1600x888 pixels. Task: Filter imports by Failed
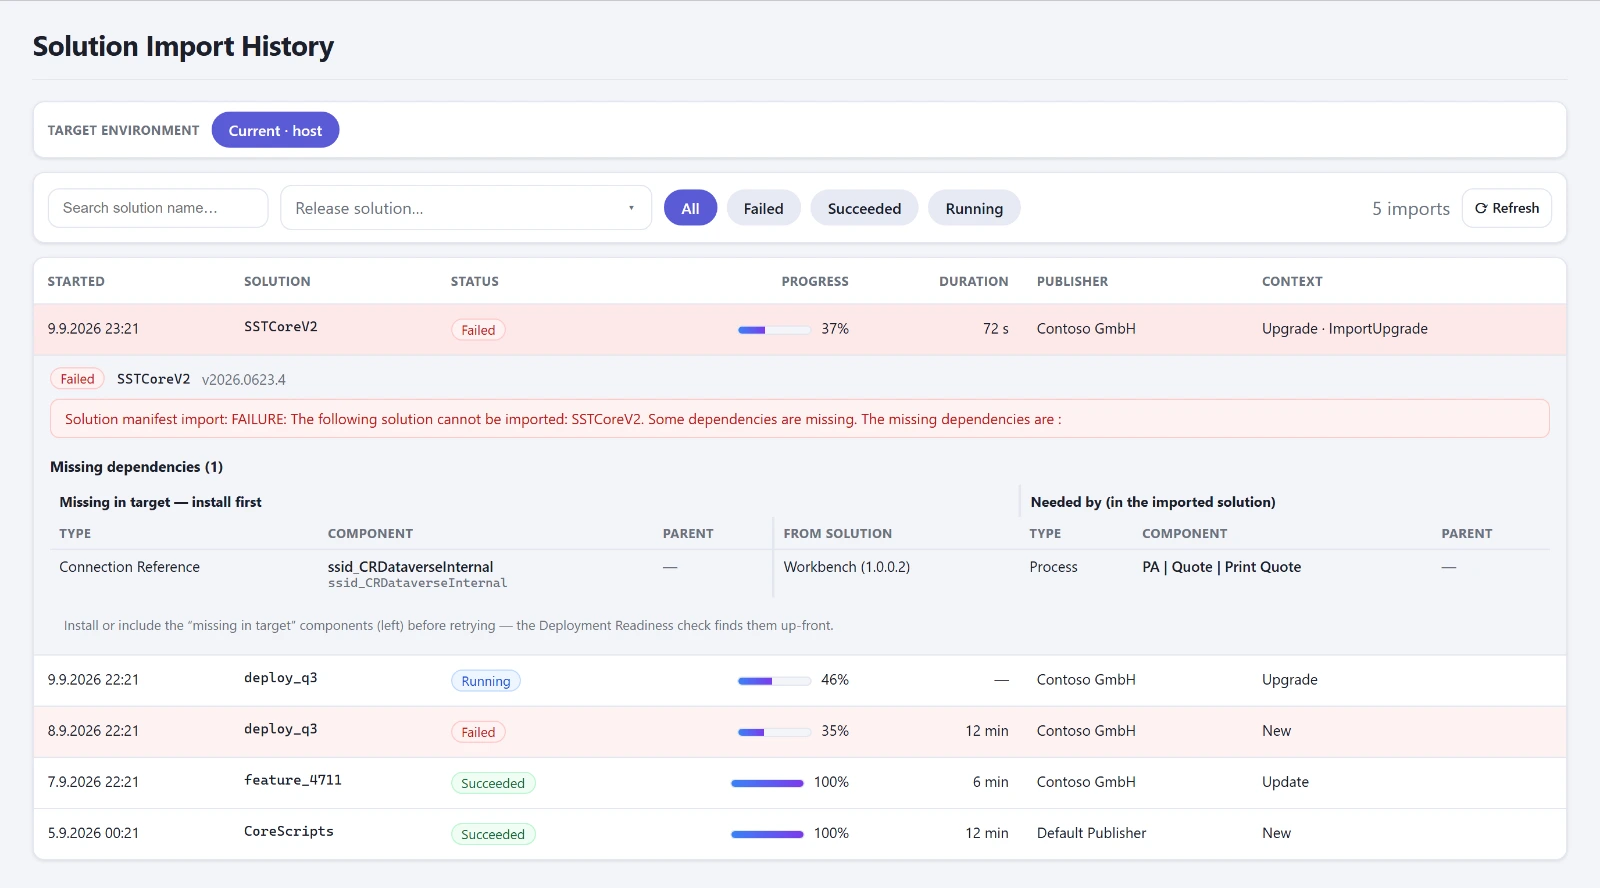click(x=763, y=208)
